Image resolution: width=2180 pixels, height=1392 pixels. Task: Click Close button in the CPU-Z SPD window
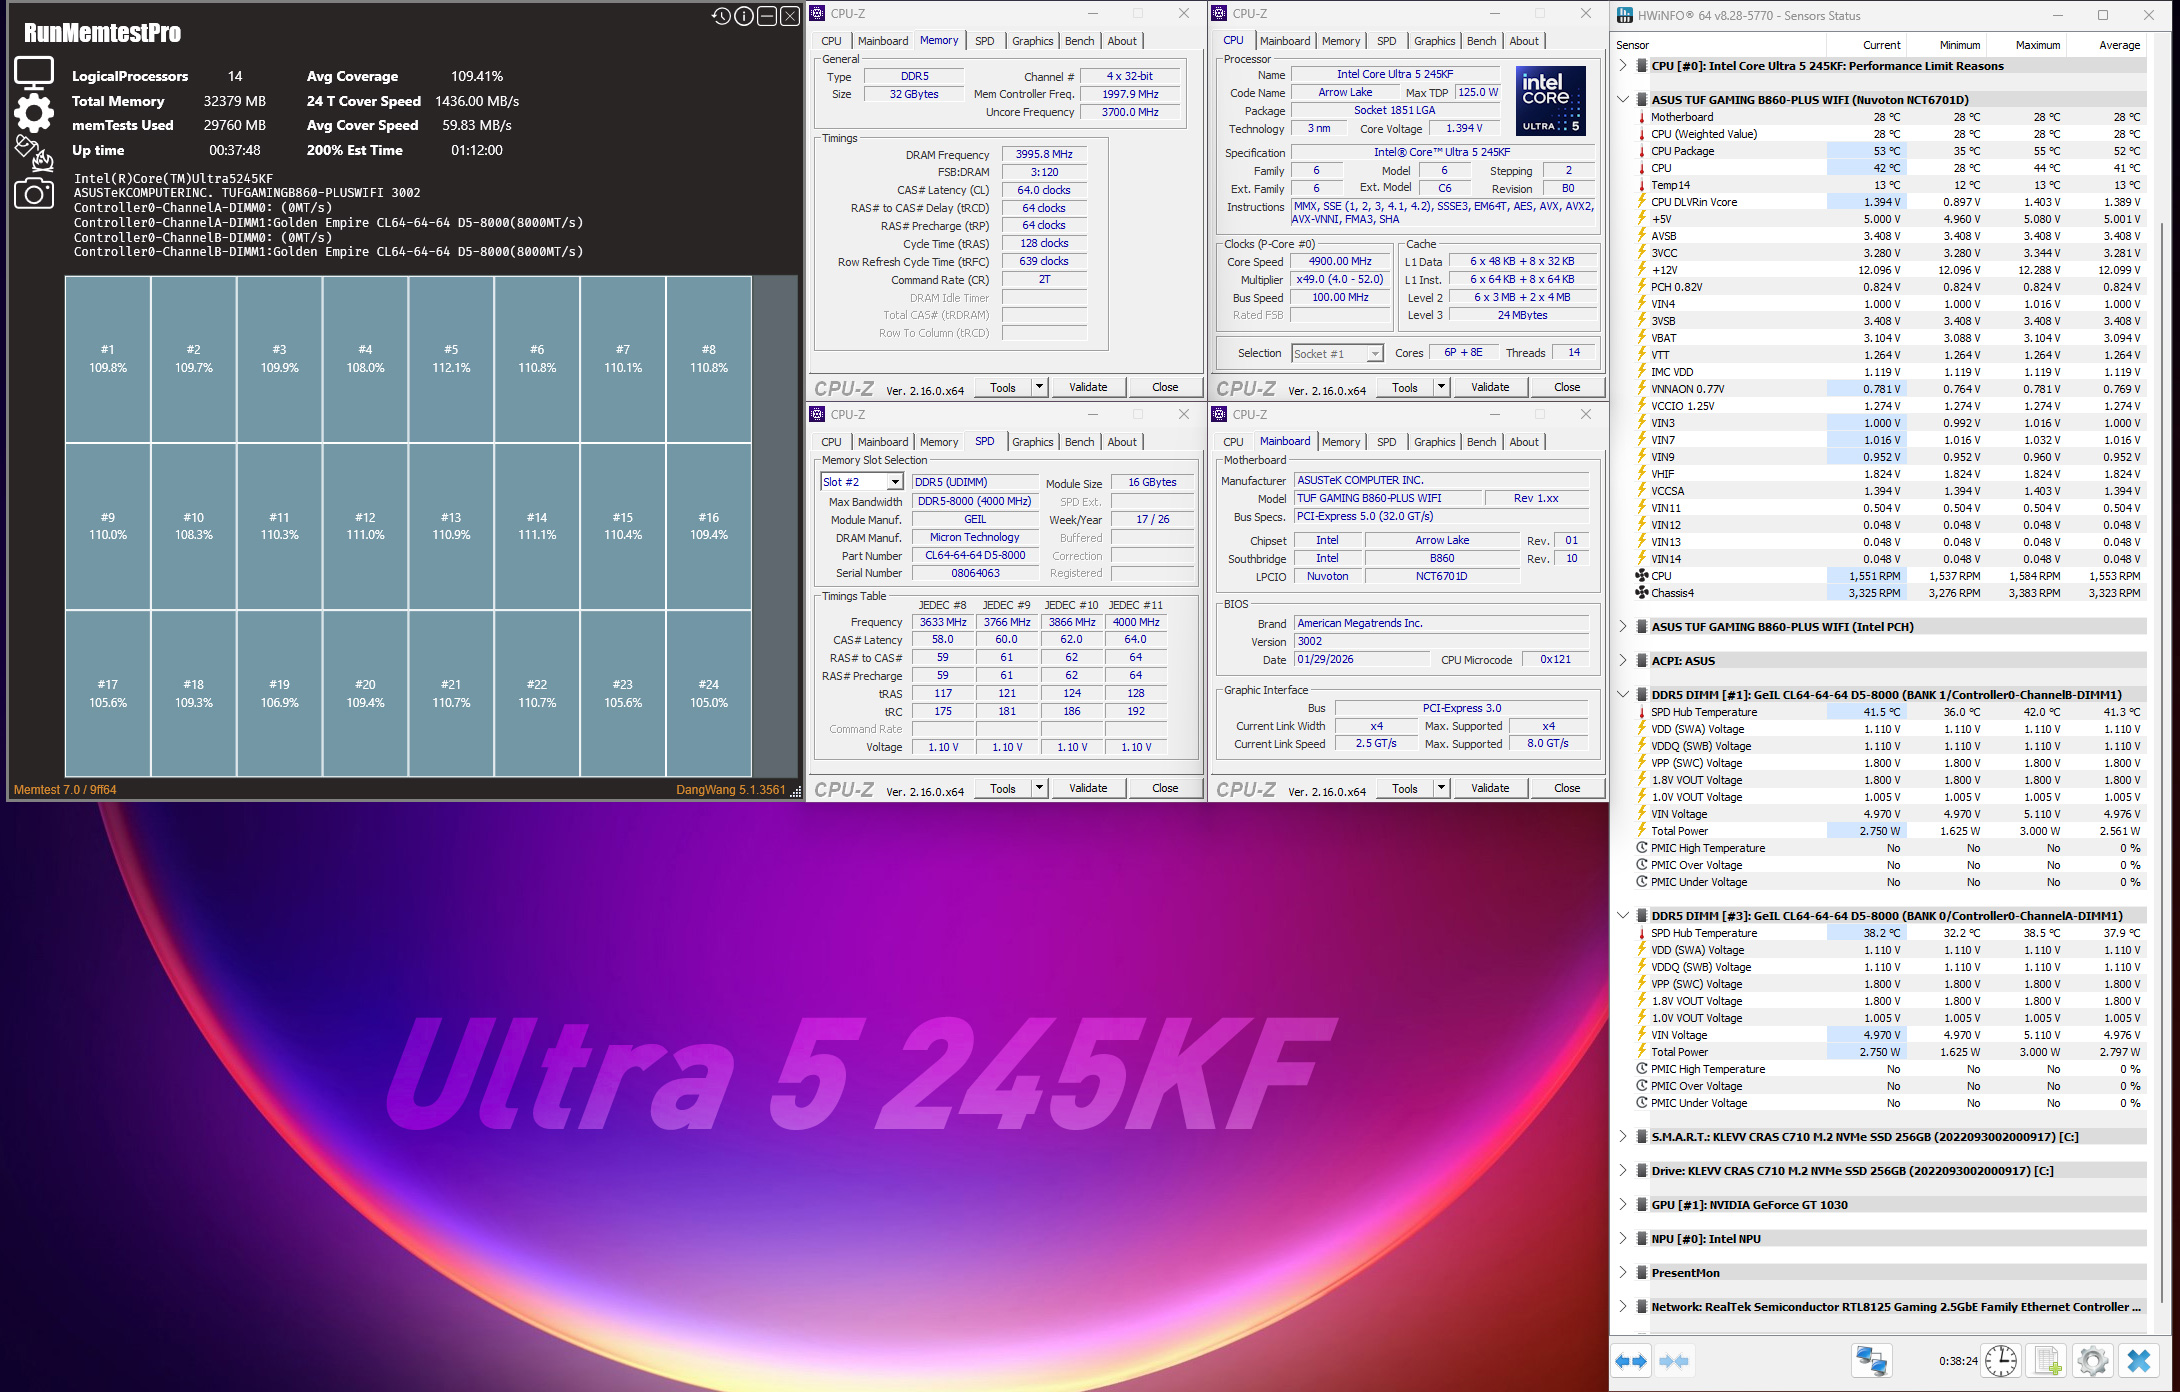click(1165, 788)
